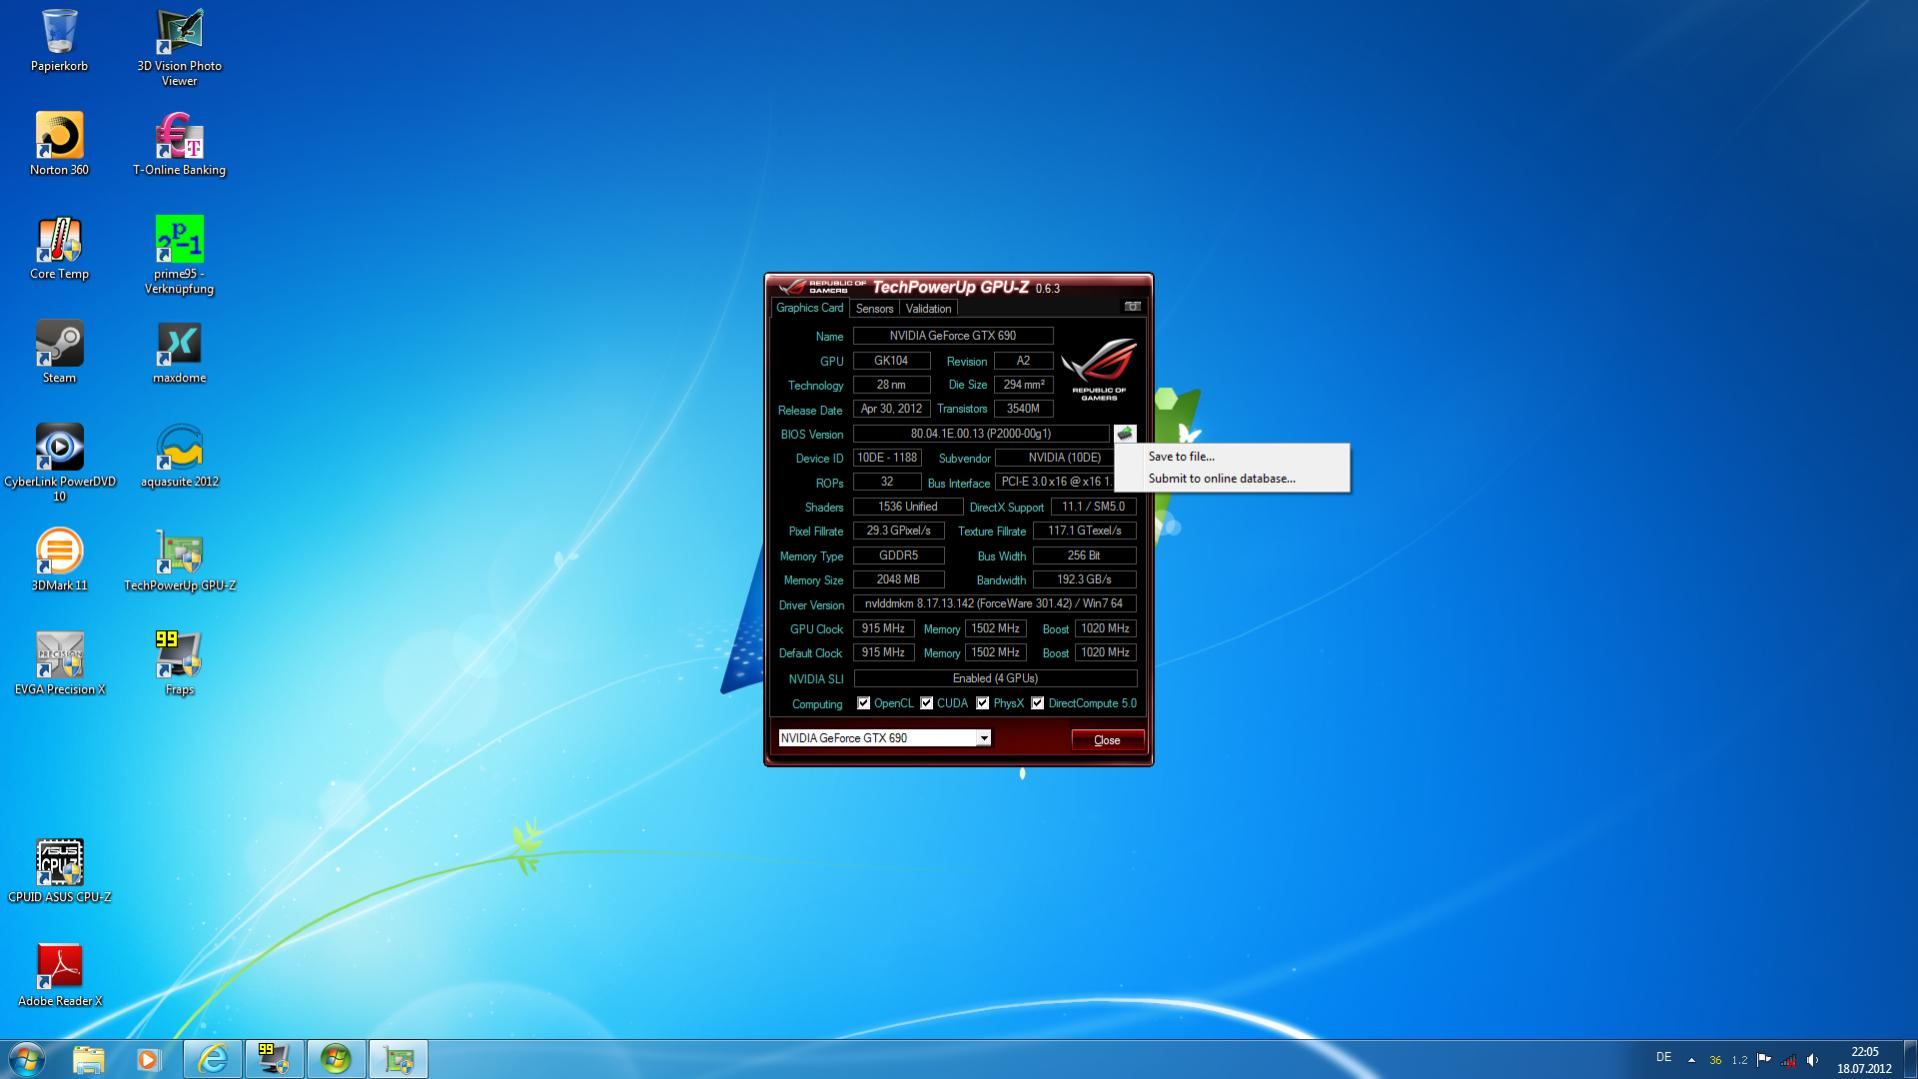Uncheck the DirectCompute 5.0 checkbox
The height and width of the screenshot is (1079, 1918).
click(1038, 703)
